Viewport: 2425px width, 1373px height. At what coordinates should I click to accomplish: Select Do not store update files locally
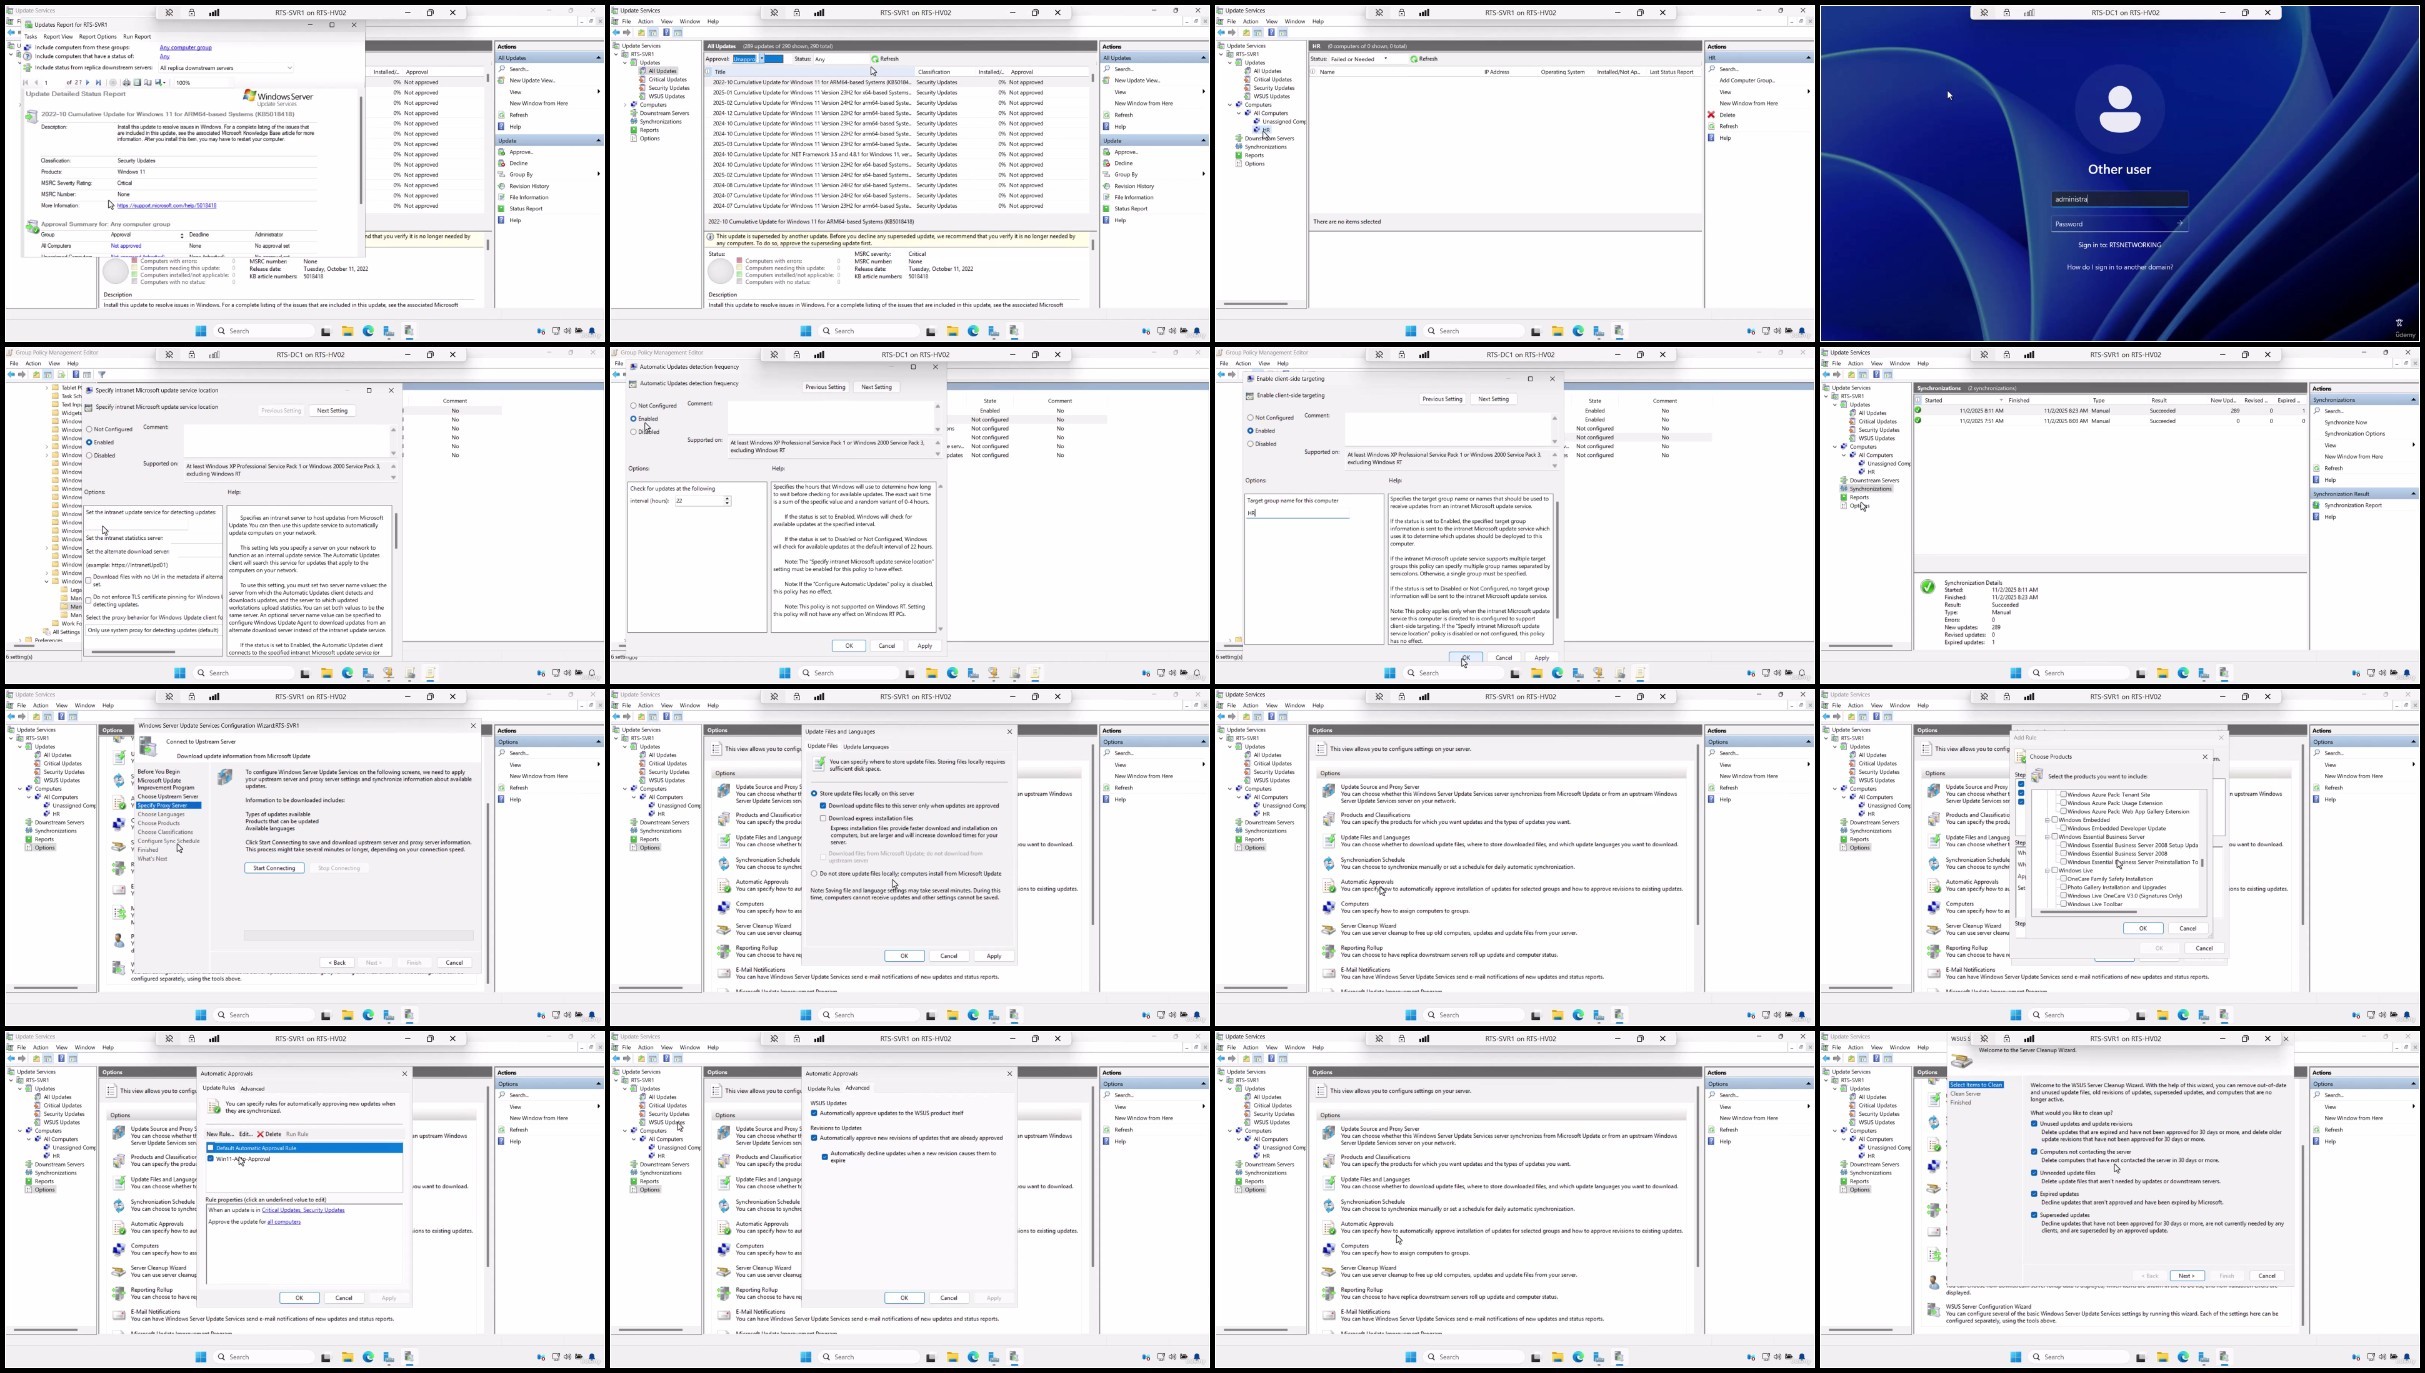click(x=814, y=873)
